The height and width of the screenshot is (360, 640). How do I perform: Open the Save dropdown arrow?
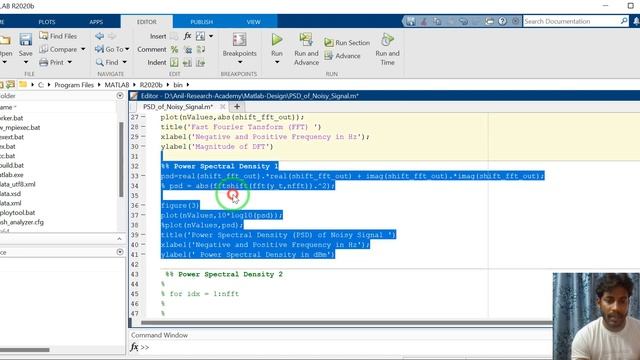point(25,62)
